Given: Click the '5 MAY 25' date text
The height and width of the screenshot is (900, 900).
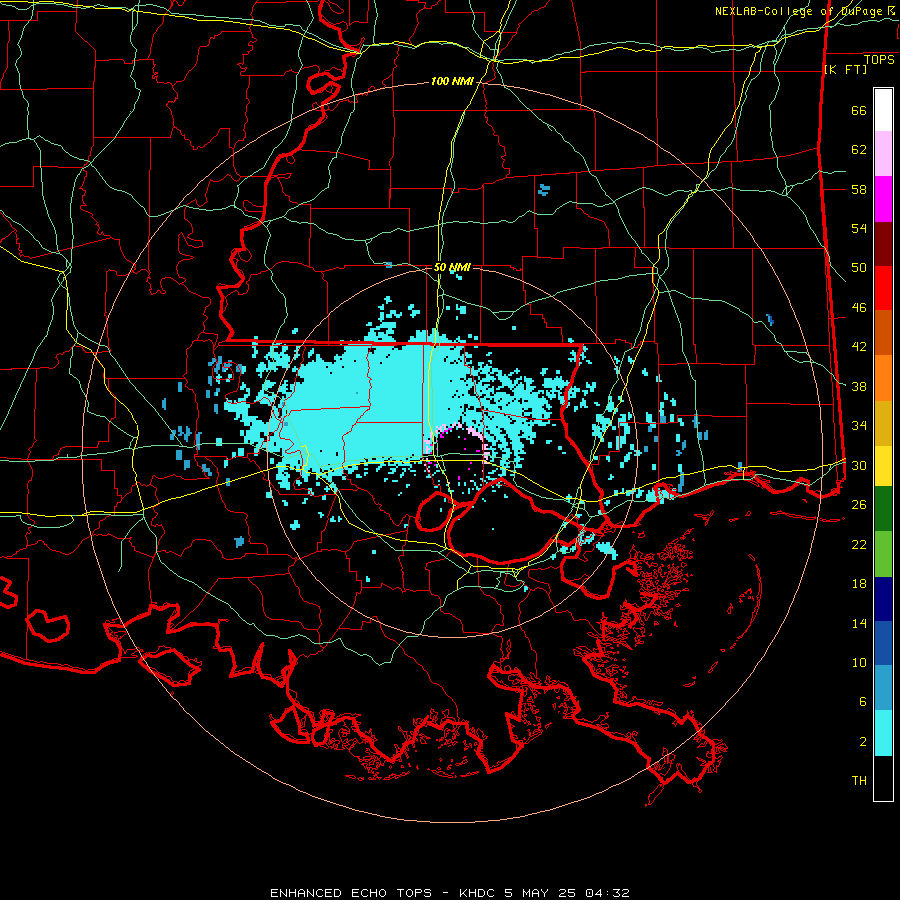Looking at the screenshot, I should pos(542,893).
